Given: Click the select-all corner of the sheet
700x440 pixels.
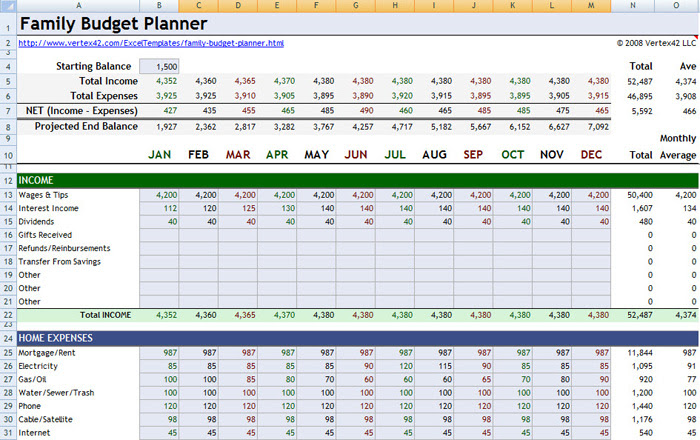Looking at the screenshot, I should coord(8,6).
